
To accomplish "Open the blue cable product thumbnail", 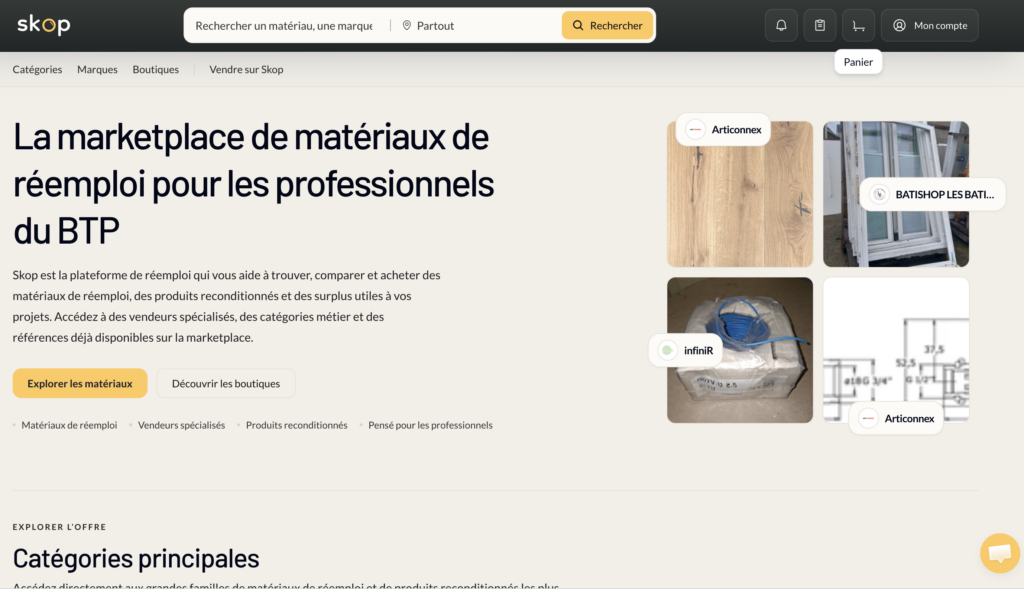I will [740, 350].
